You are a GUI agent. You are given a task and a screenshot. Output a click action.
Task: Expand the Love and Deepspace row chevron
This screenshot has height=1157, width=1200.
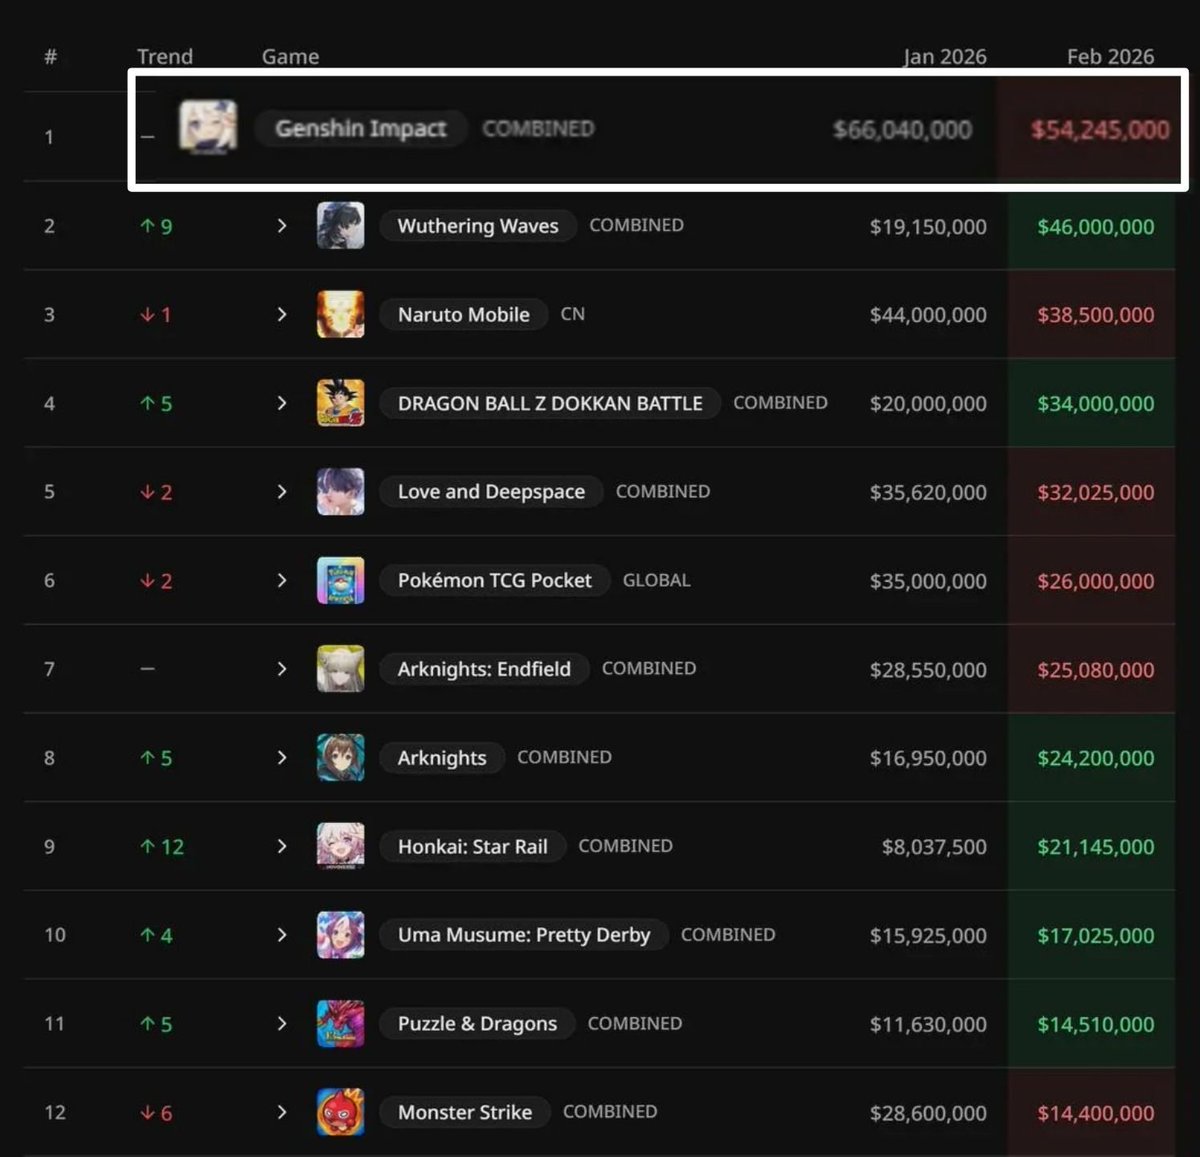(x=282, y=492)
